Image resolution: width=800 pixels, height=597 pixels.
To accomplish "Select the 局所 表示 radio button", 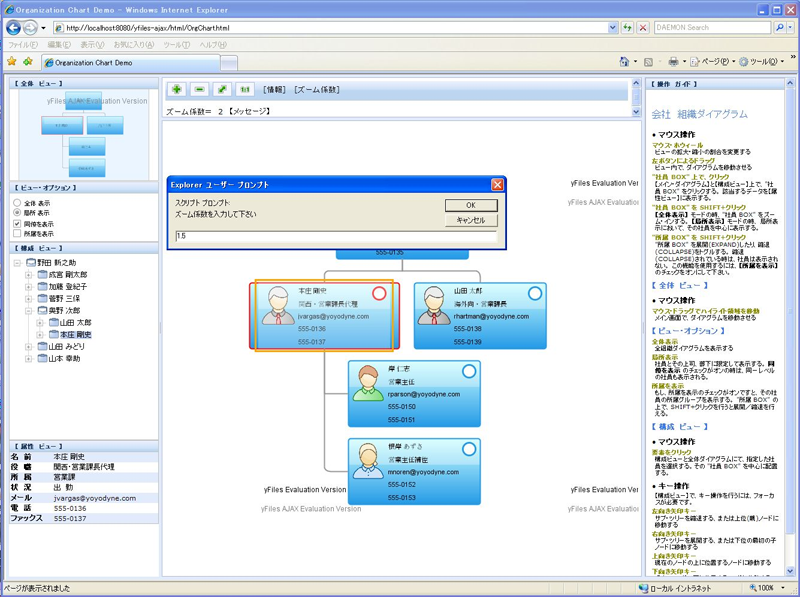I will (x=17, y=213).
